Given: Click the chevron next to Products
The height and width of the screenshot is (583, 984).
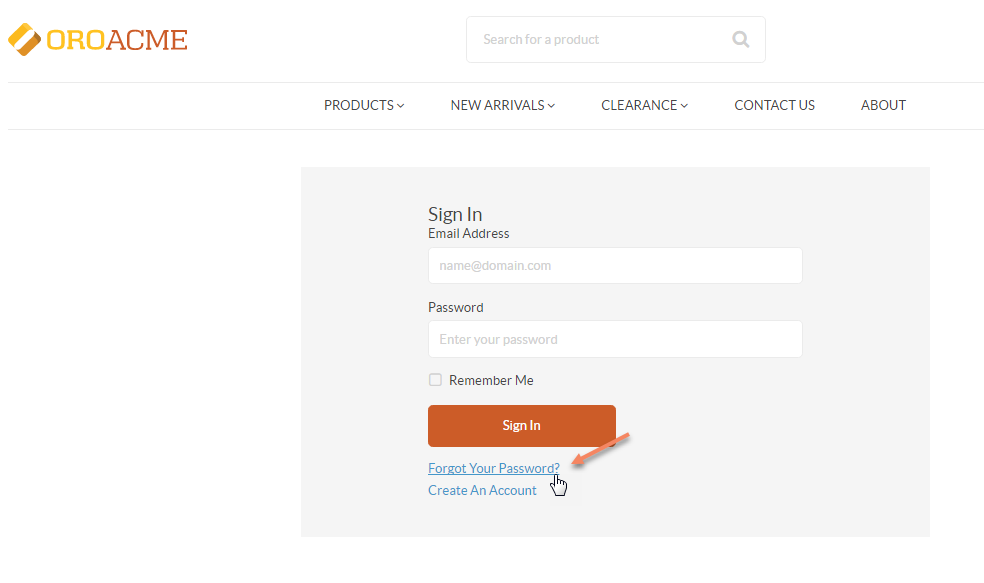Looking at the screenshot, I should (x=400, y=106).
